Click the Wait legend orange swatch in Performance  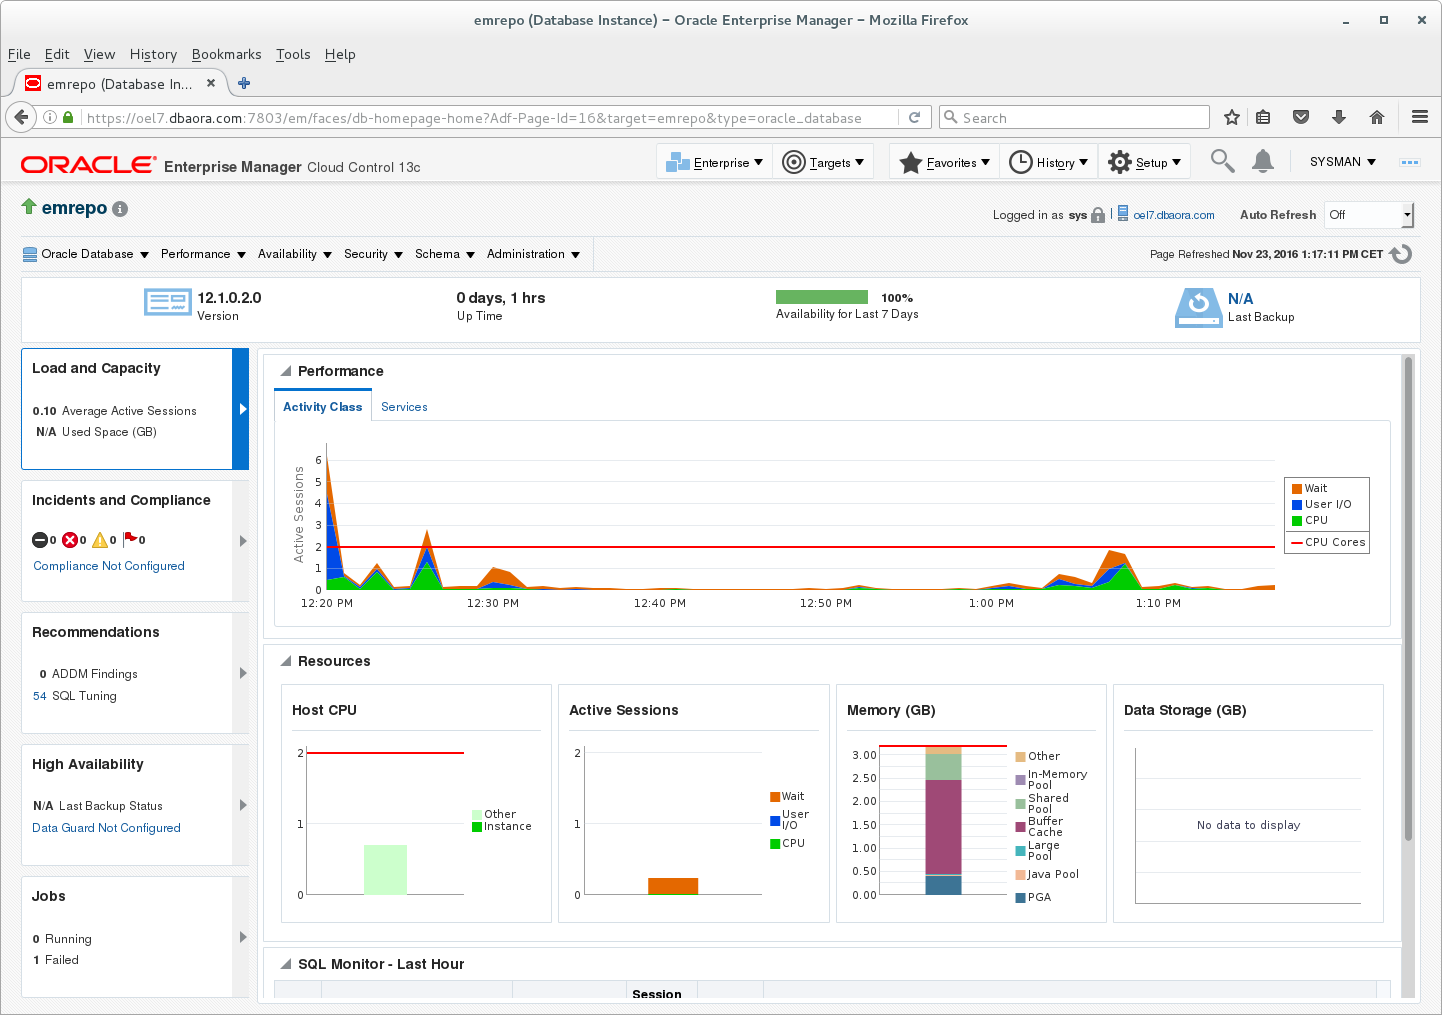point(1297,489)
